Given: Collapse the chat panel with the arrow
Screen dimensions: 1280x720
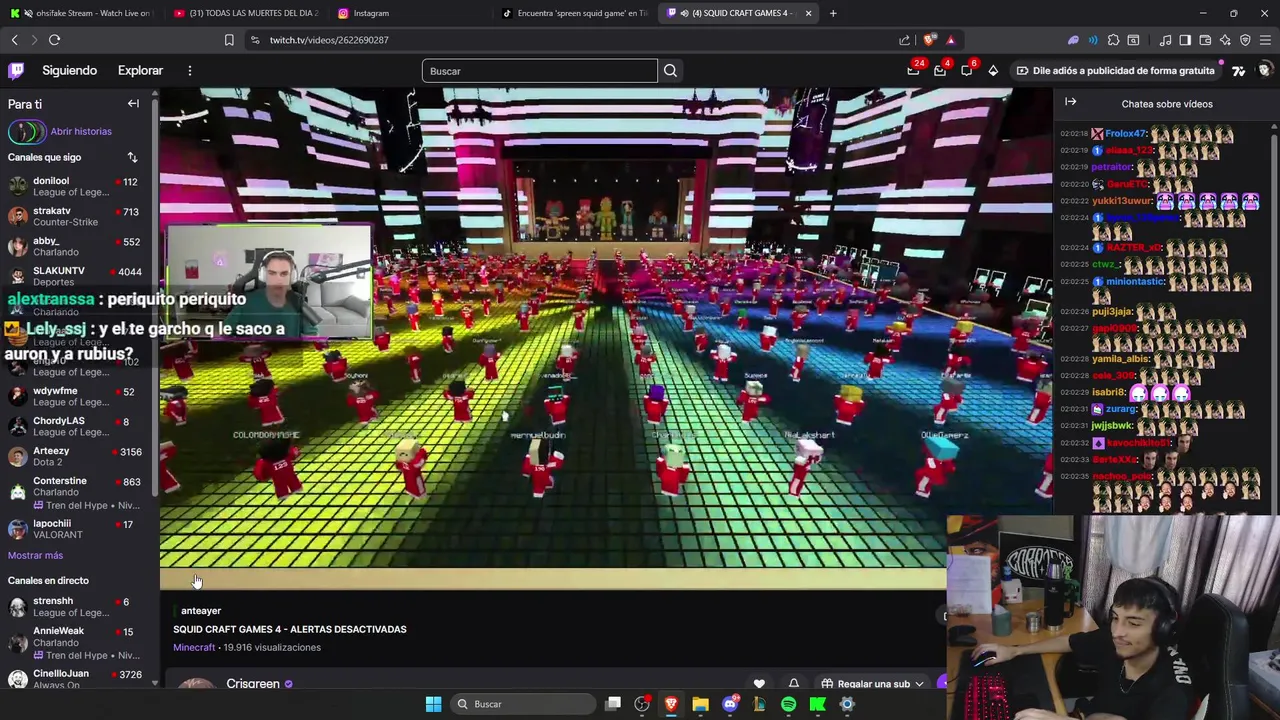Looking at the screenshot, I should point(1071,102).
